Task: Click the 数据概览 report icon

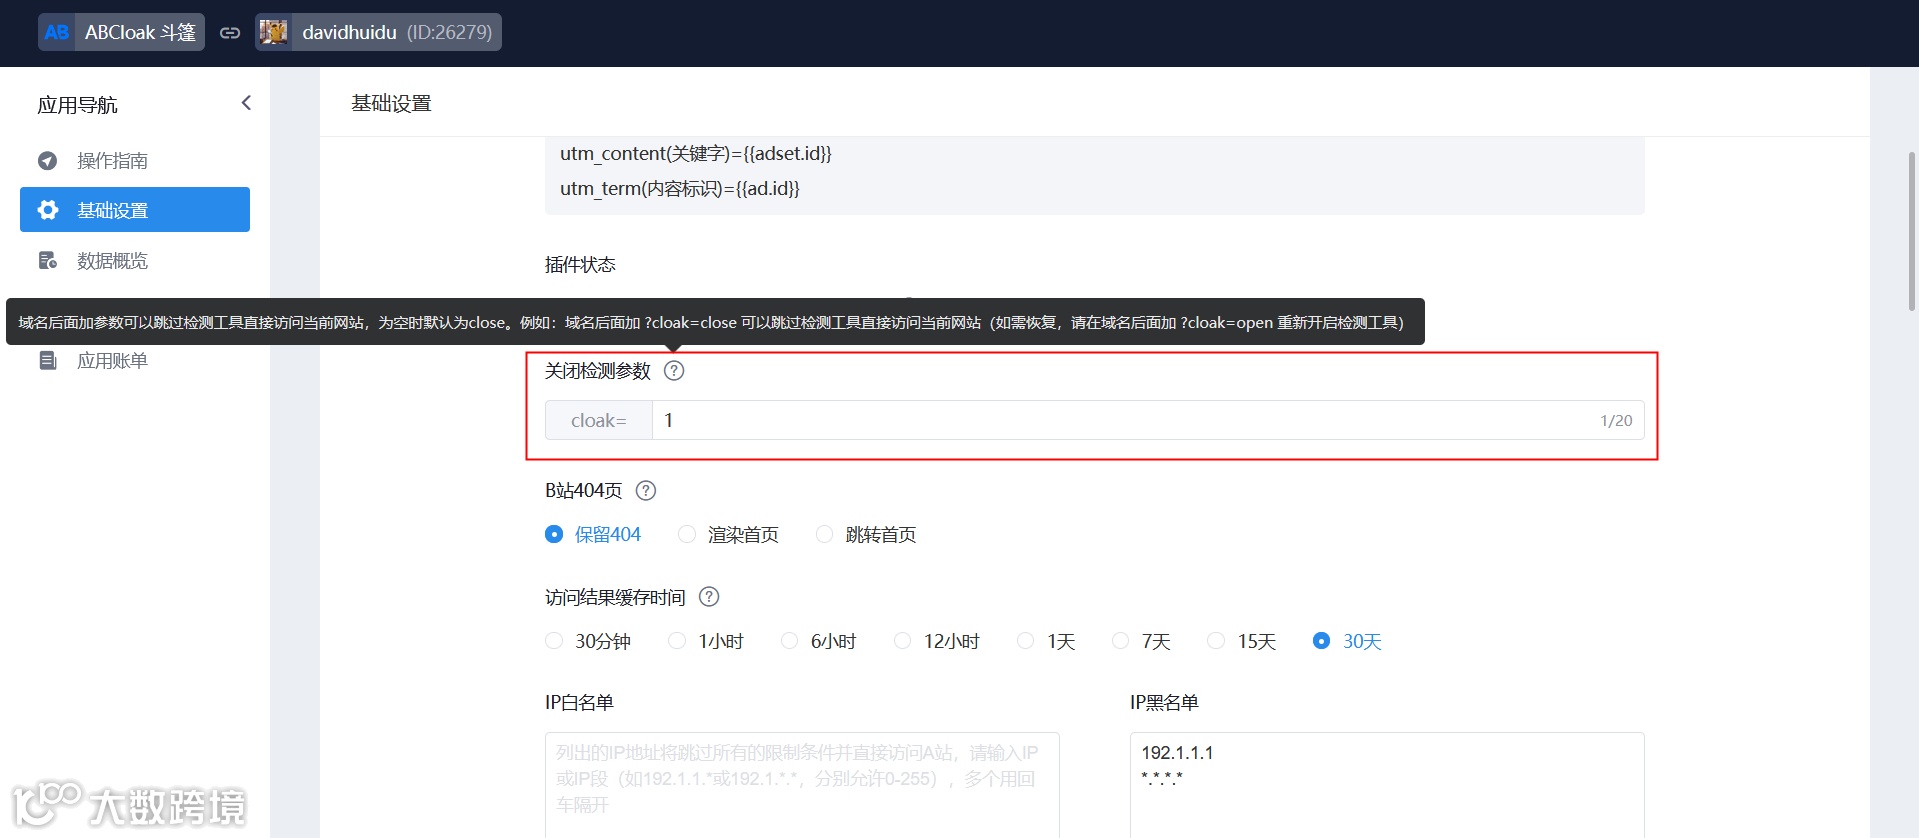Action: [x=47, y=260]
